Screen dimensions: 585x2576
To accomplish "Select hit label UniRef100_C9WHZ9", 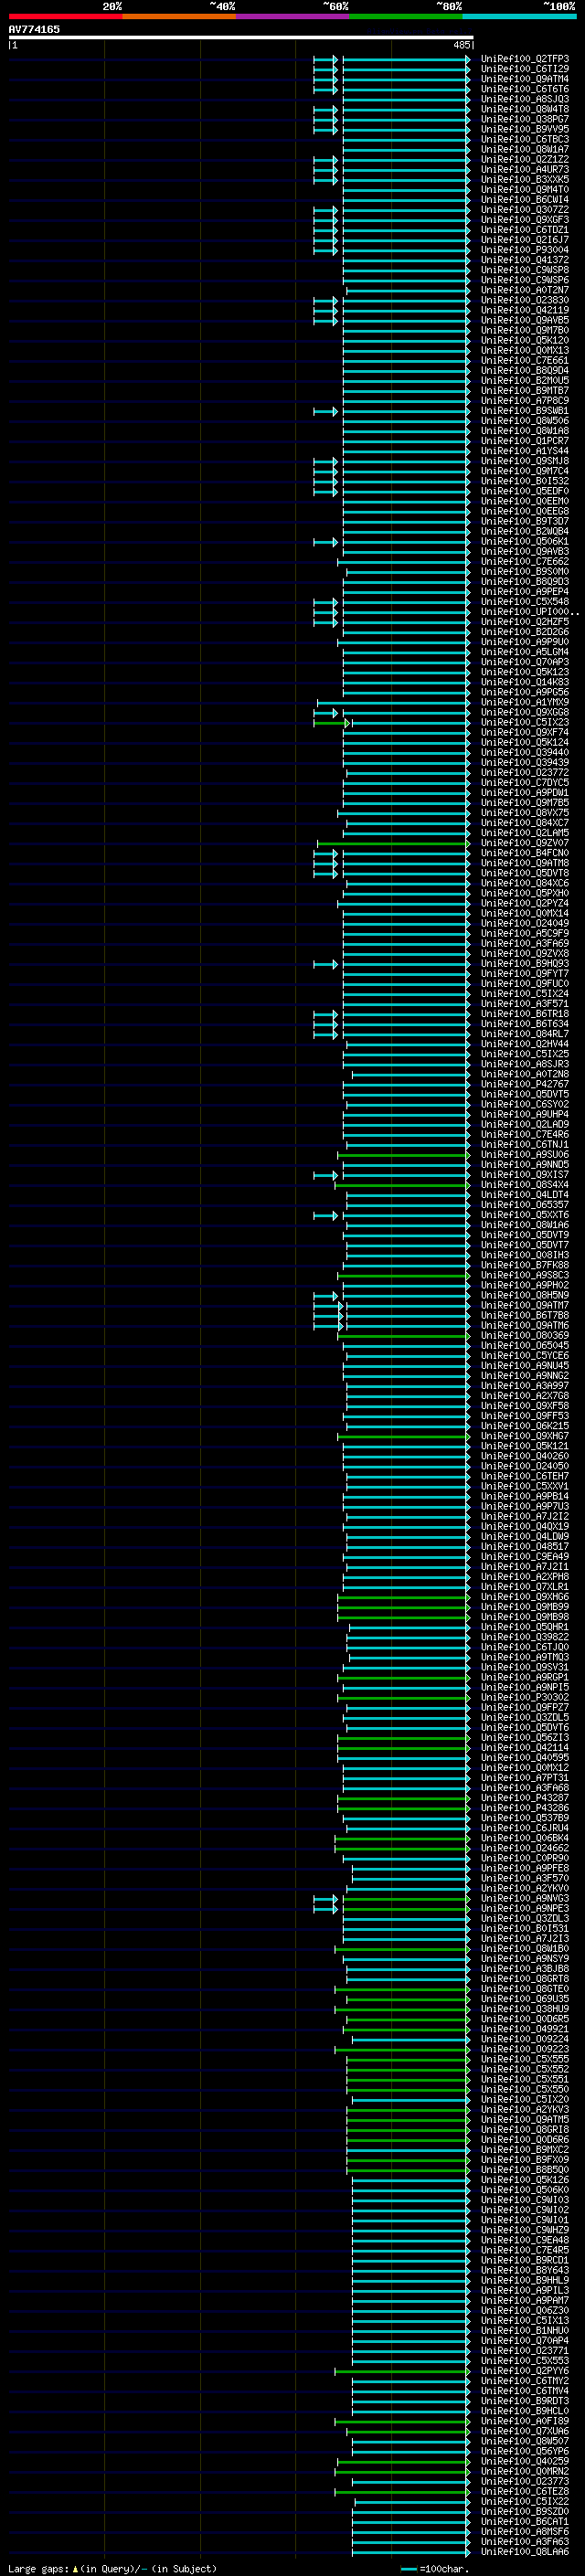I will 525,2230.
